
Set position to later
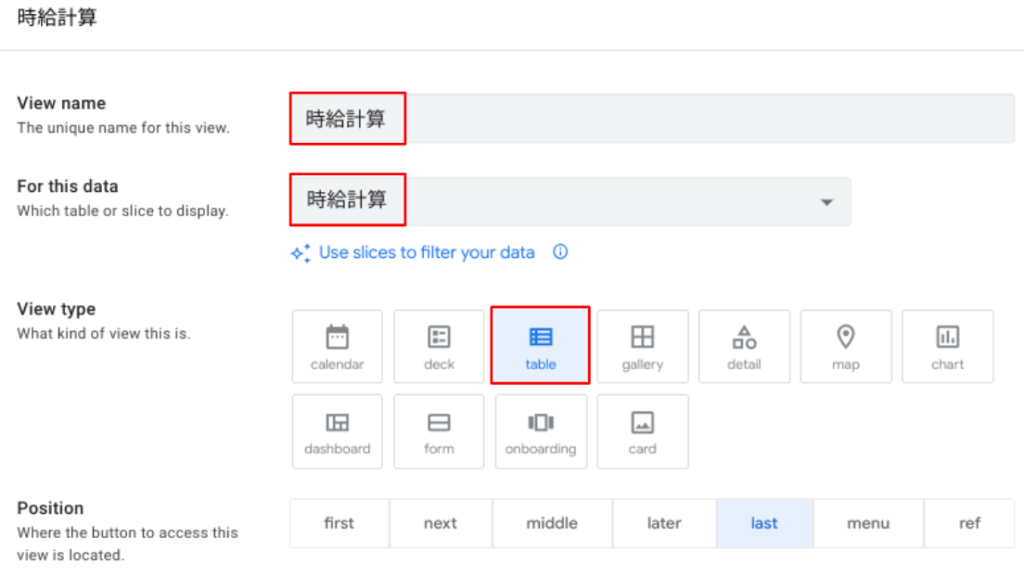(x=664, y=523)
